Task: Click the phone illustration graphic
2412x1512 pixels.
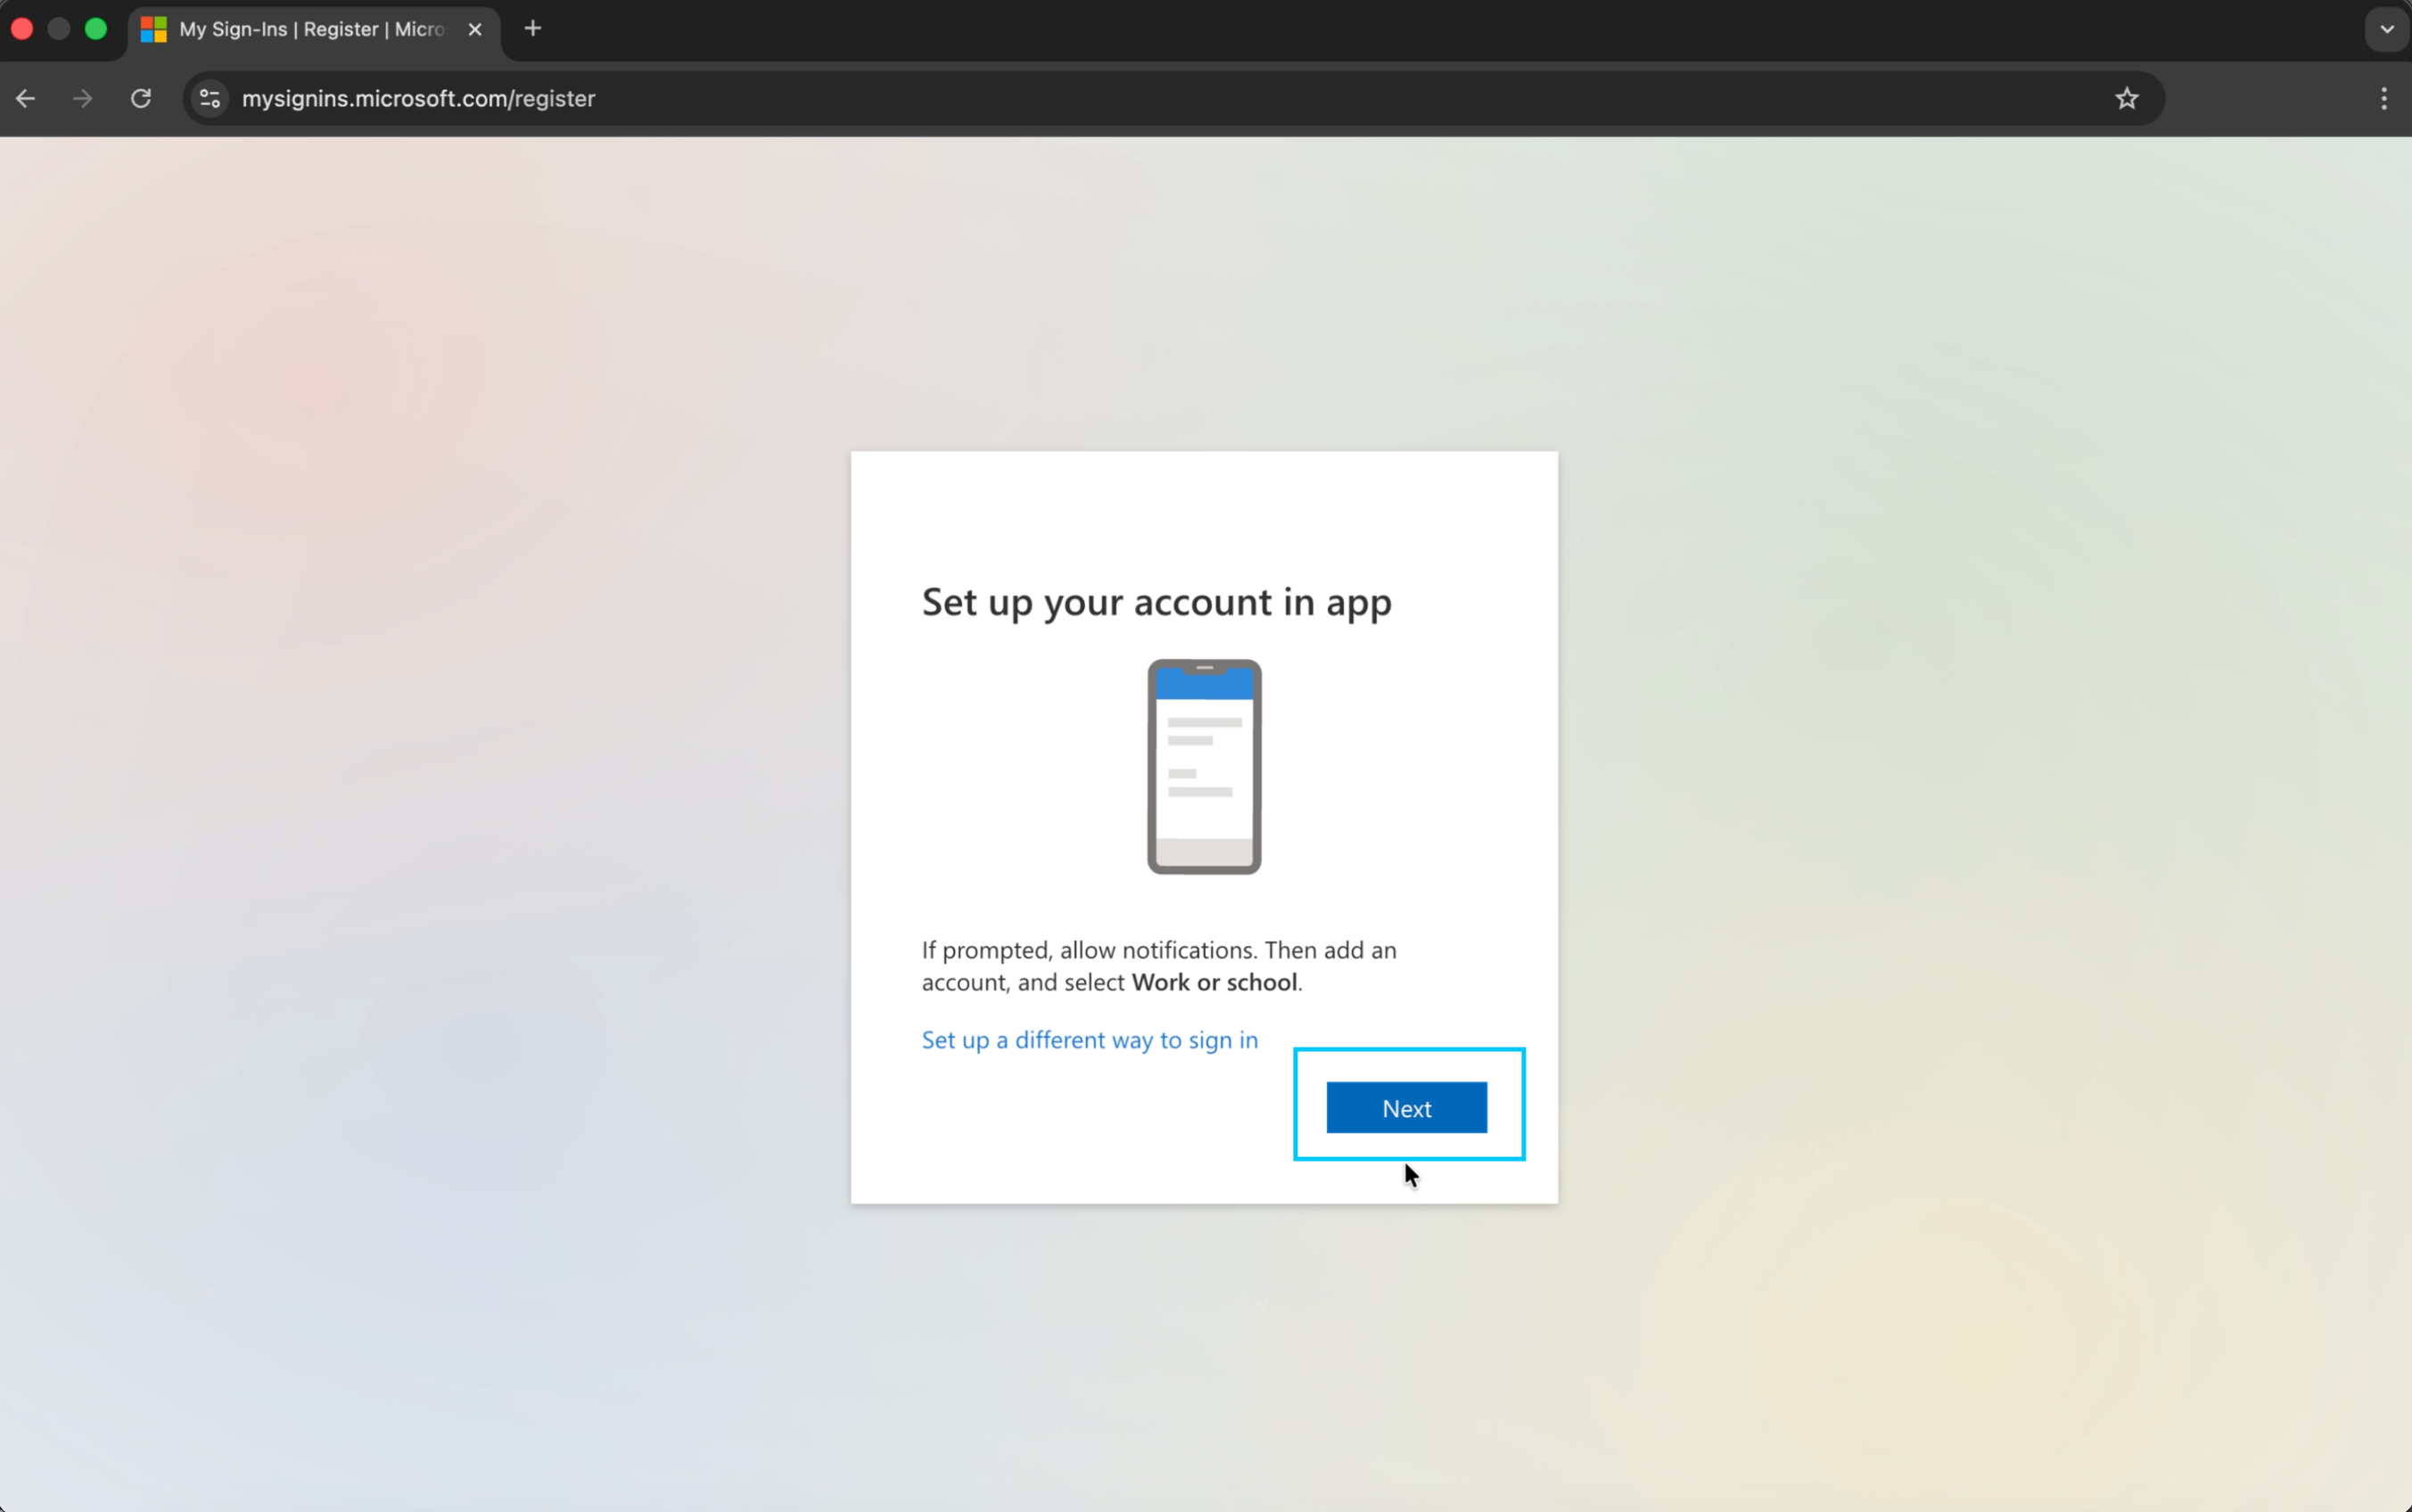Action: (x=1203, y=766)
